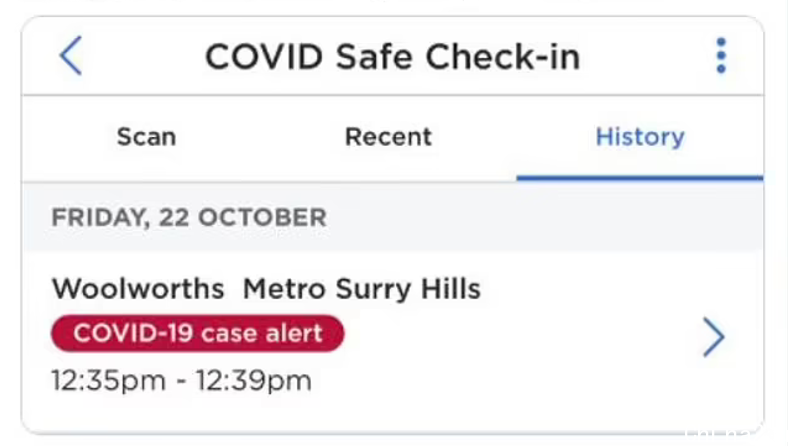Expand check-in details using blue arrow

pyautogui.click(x=714, y=337)
